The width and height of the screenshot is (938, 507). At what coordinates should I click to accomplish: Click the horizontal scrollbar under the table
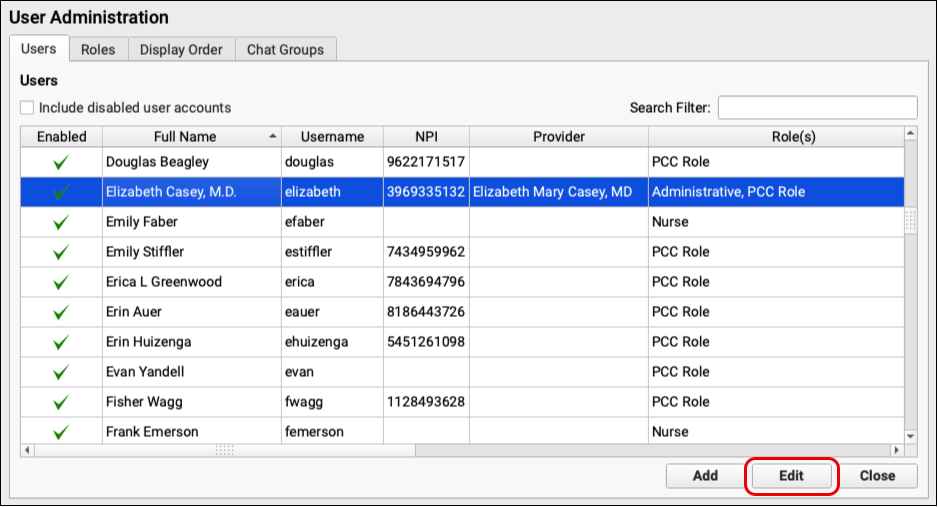tap(225, 450)
